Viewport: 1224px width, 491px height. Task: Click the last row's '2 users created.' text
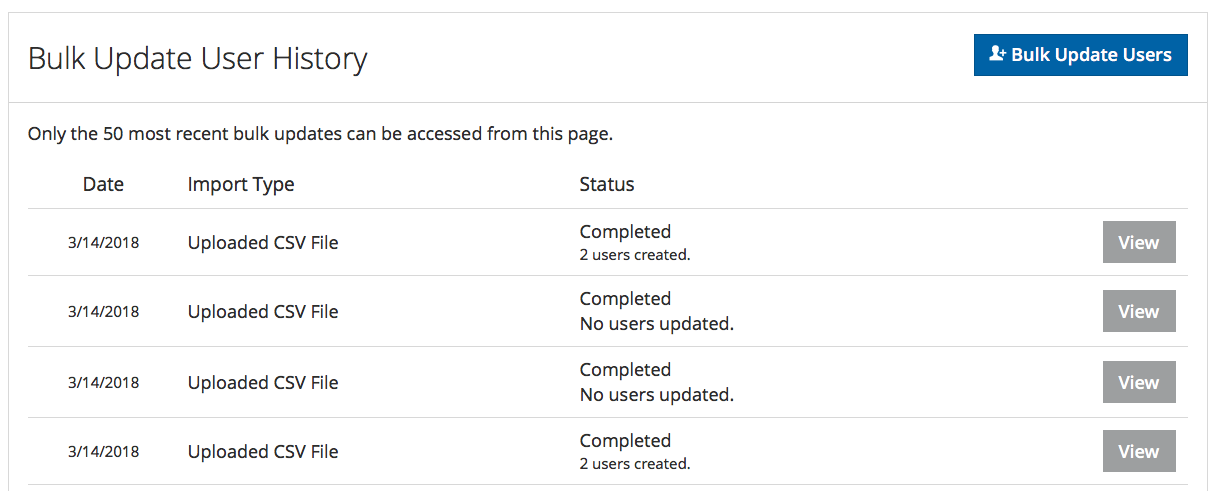pyautogui.click(x=635, y=464)
